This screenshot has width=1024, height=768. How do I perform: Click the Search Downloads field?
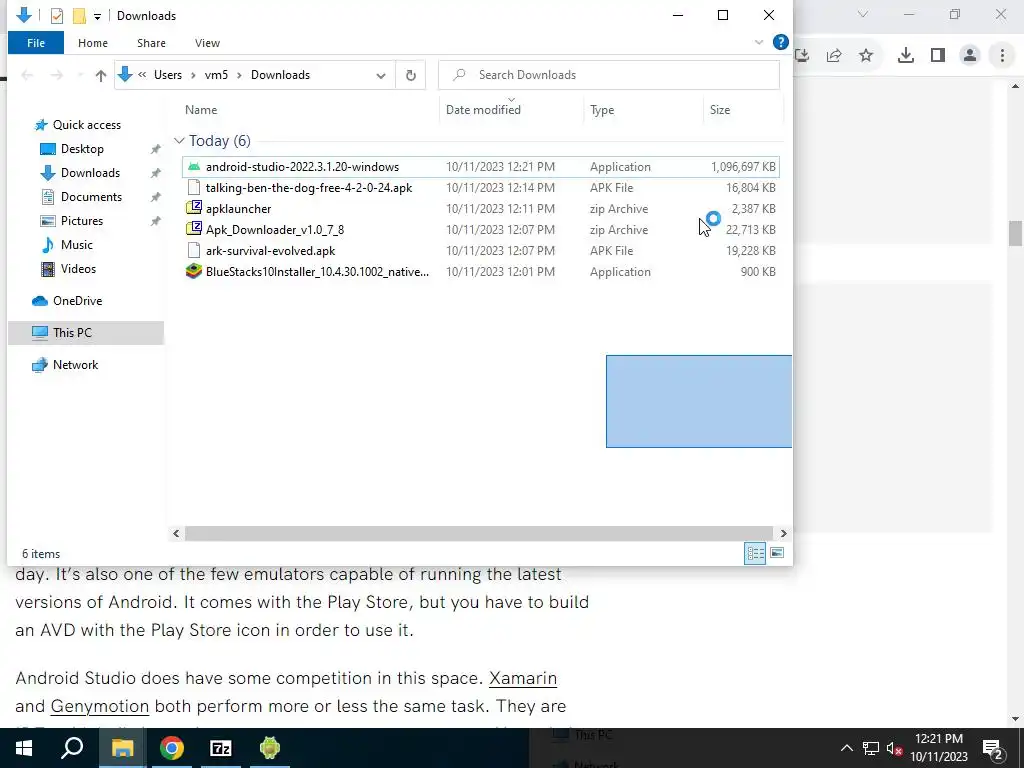tap(609, 75)
